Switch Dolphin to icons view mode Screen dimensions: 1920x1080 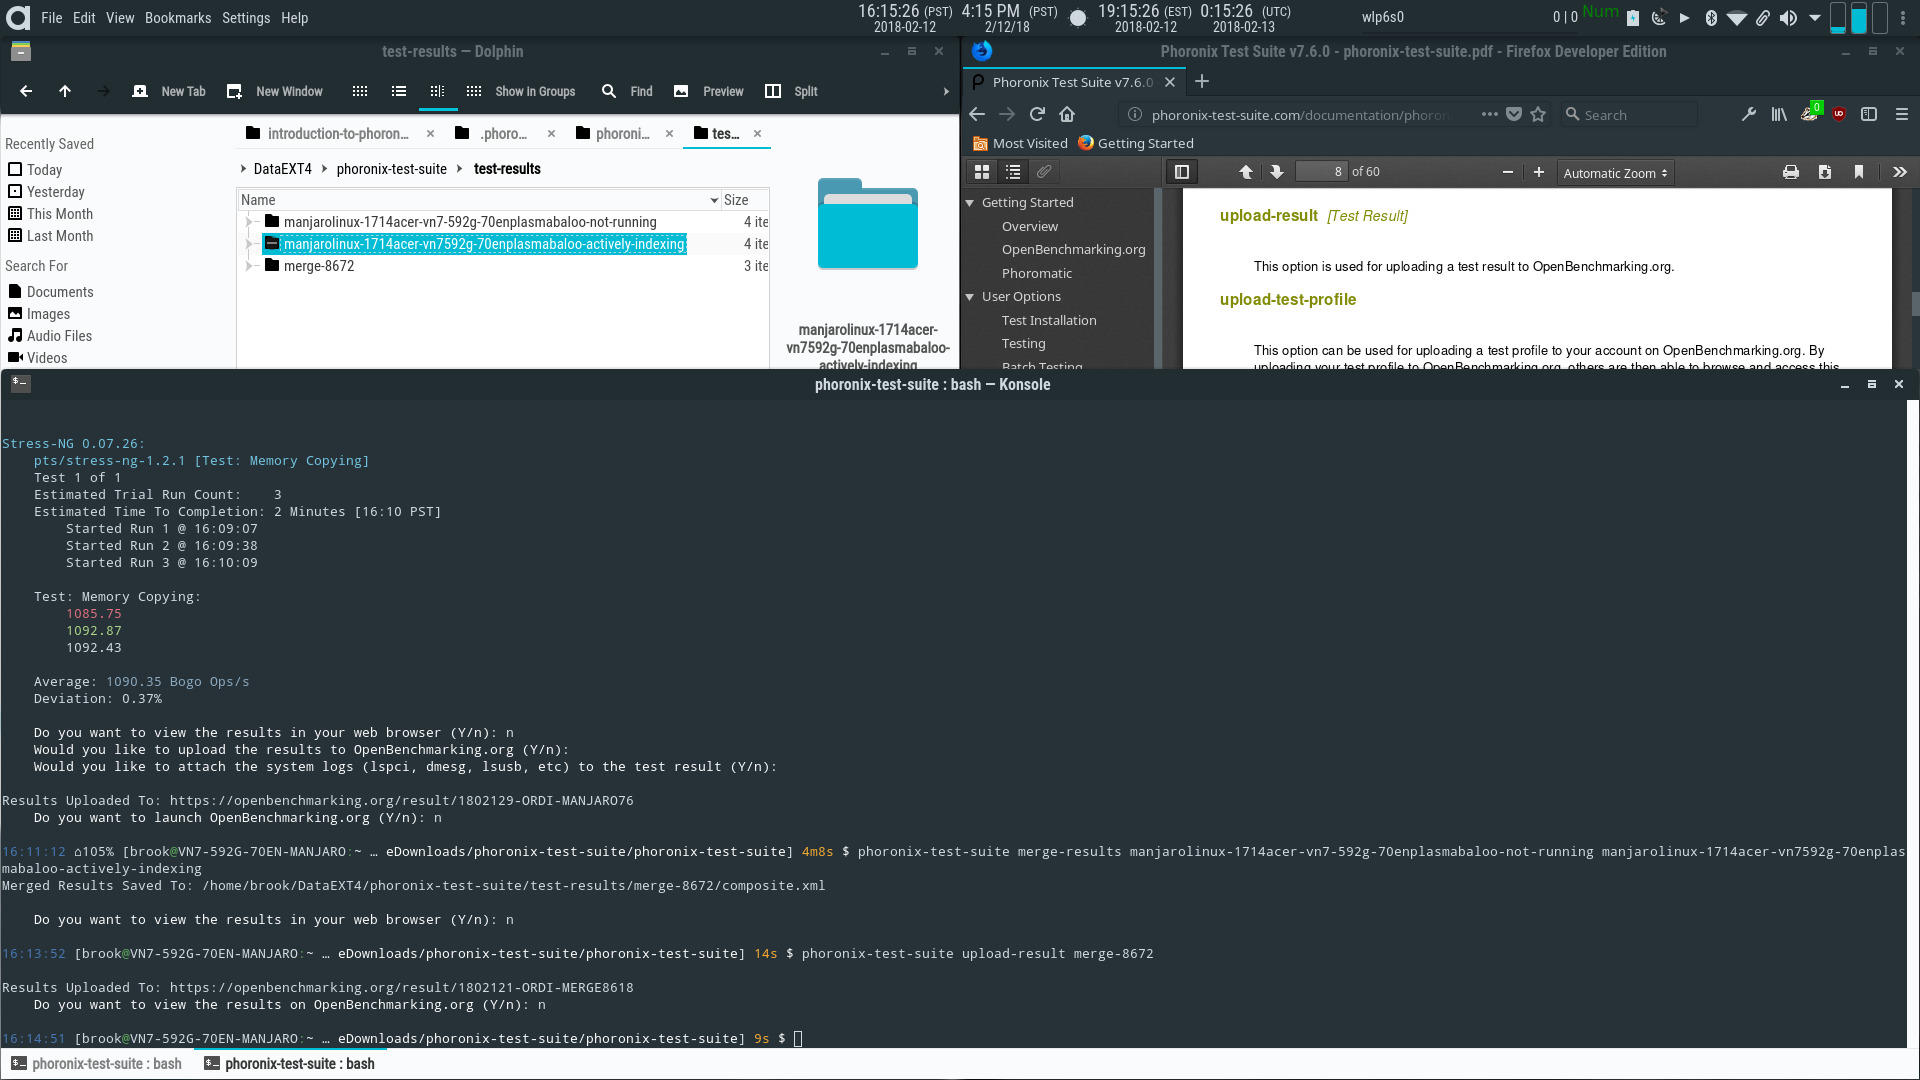[360, 91]
